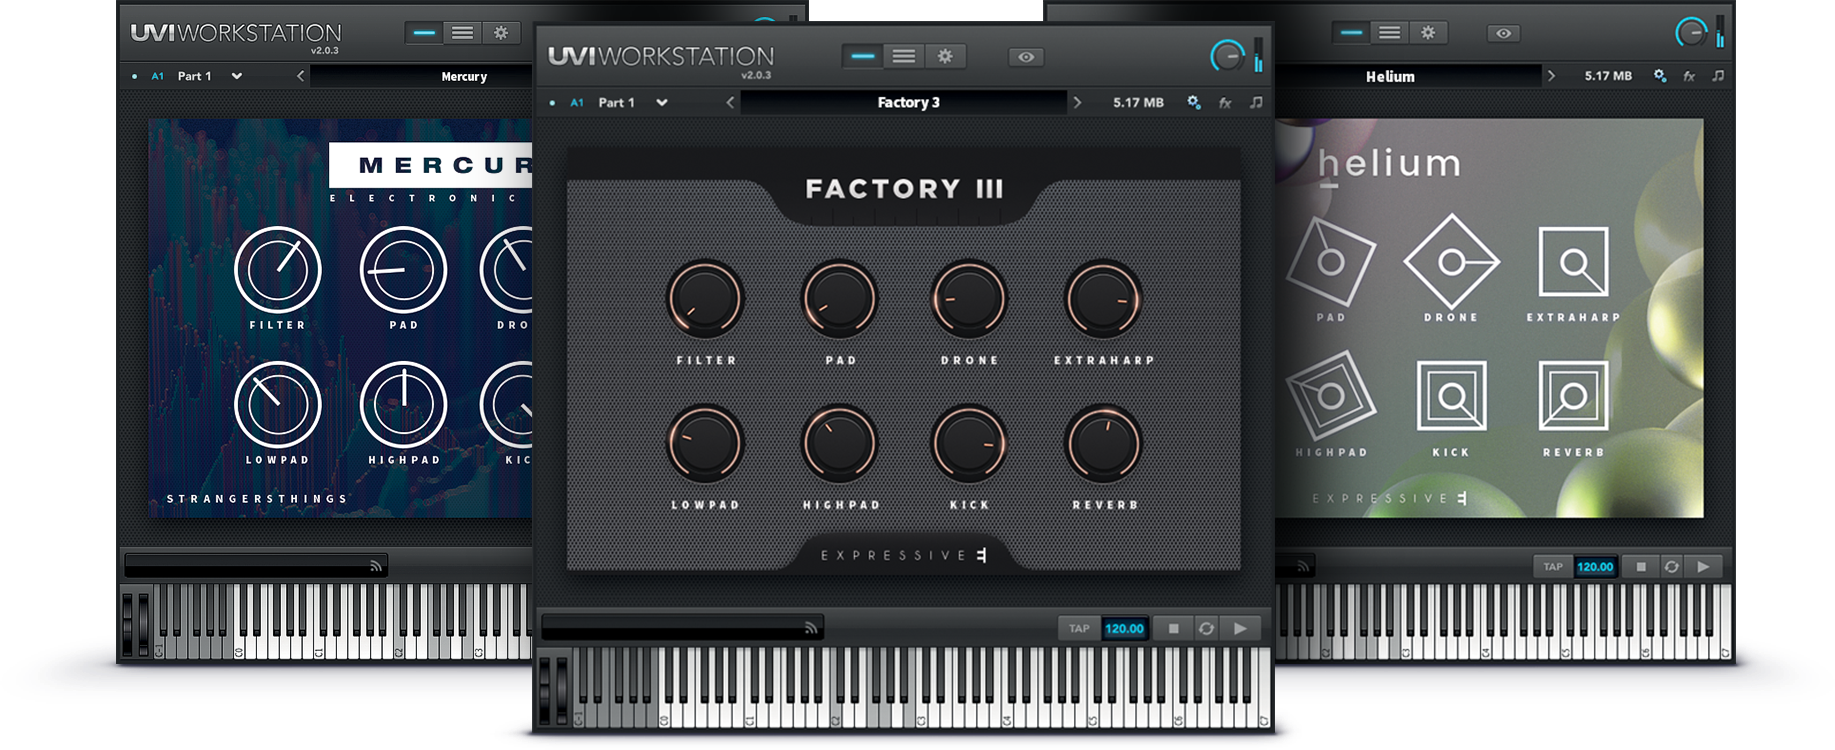Viewport: 1835px width, 750px height.
Task: Open the FX panel in the Factory 3 window
Action: [1225, 103]
